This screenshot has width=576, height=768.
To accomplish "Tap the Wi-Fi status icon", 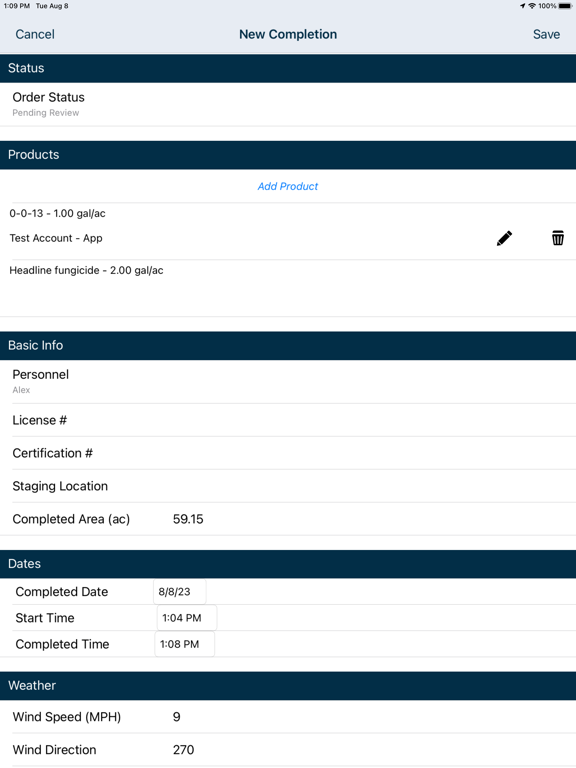I will pos(531,6).
